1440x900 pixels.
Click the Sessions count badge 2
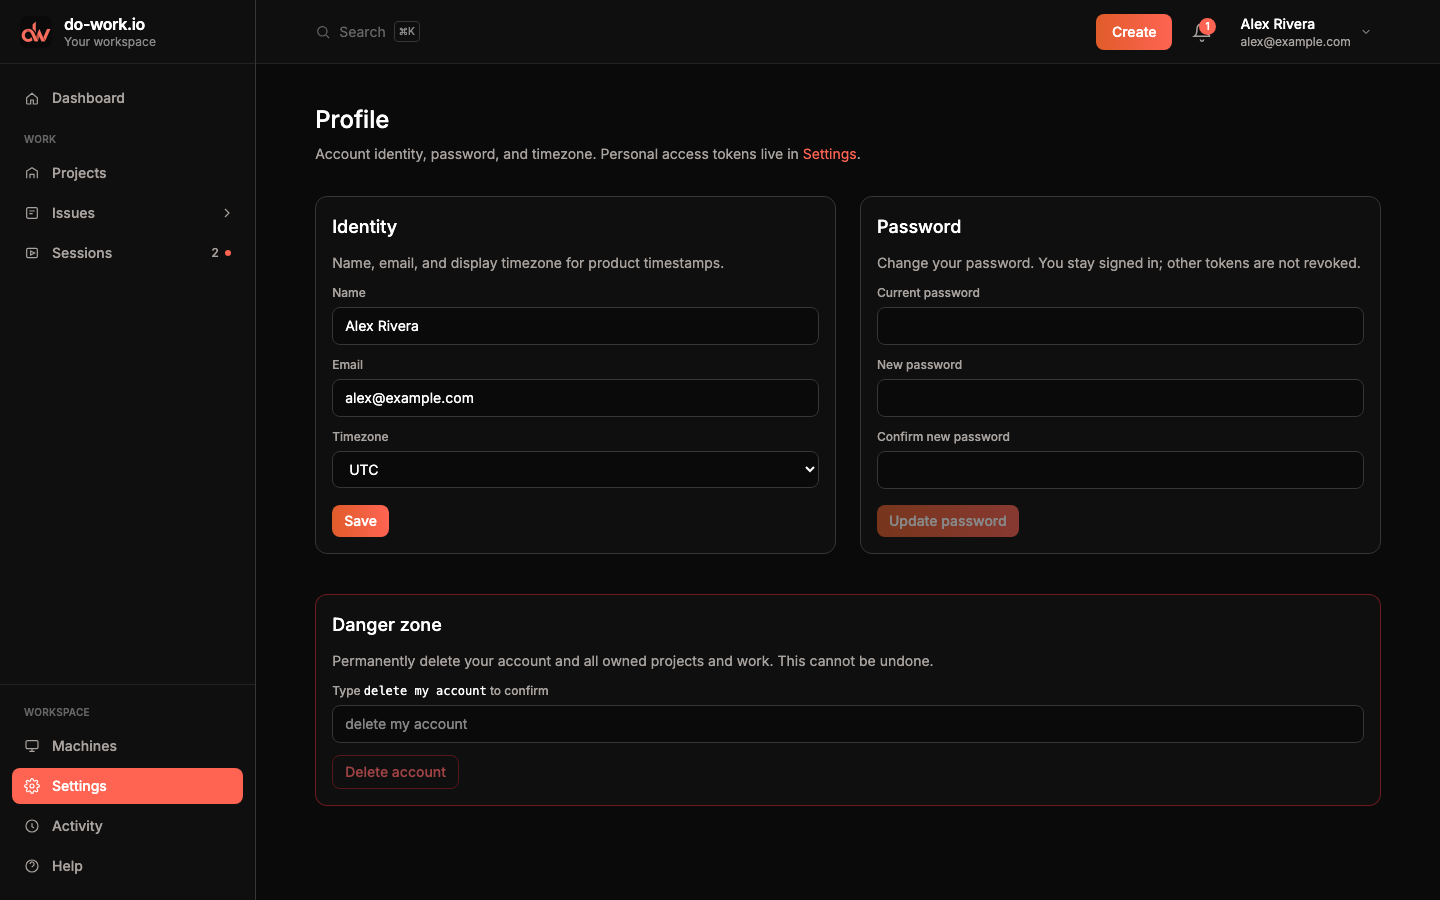pyautogui.click(x=215, y=253)
